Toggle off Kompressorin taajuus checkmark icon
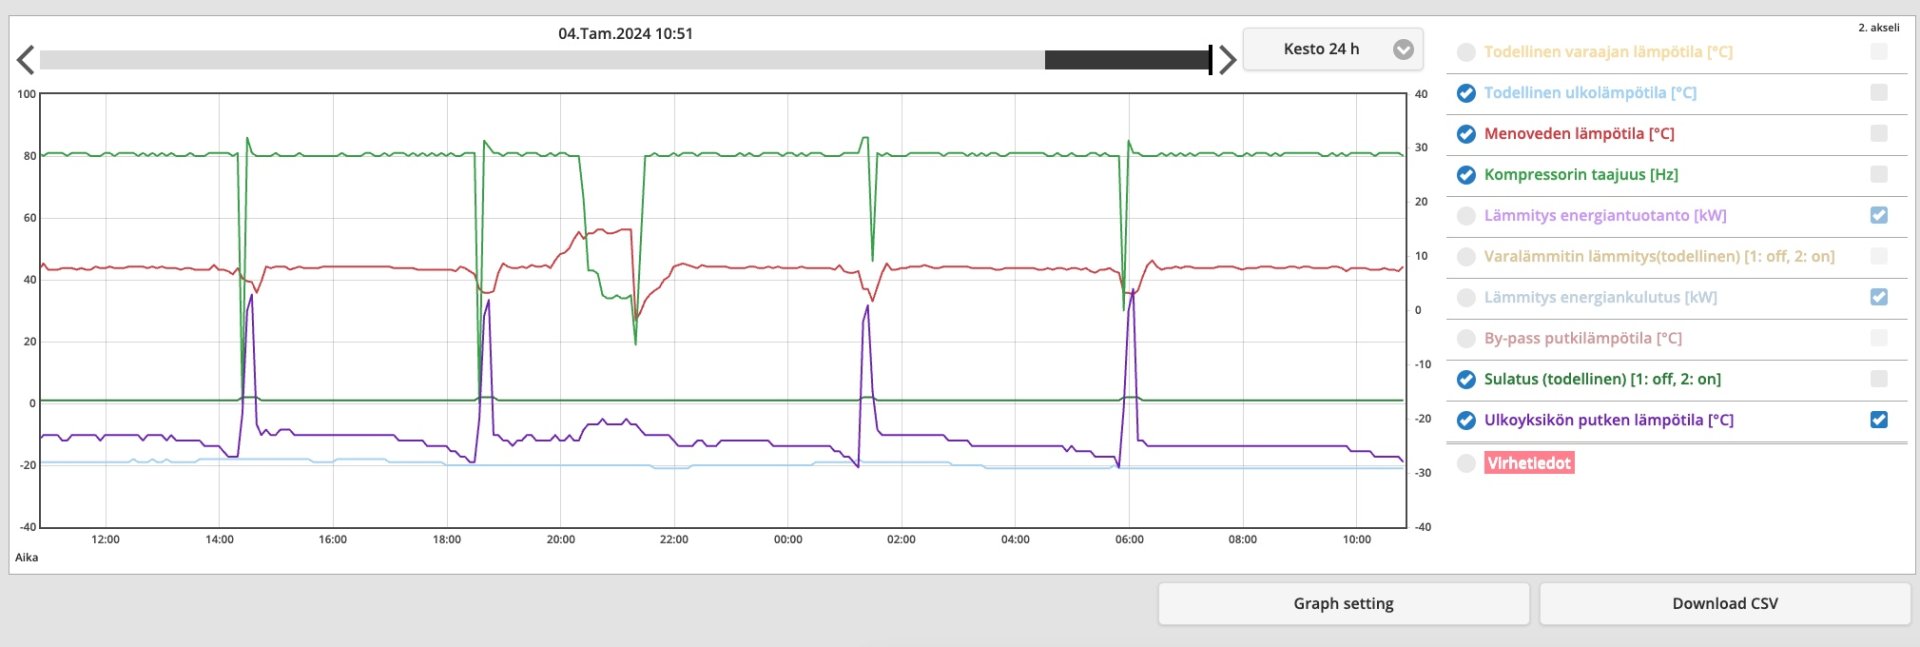 (1466, 175)
